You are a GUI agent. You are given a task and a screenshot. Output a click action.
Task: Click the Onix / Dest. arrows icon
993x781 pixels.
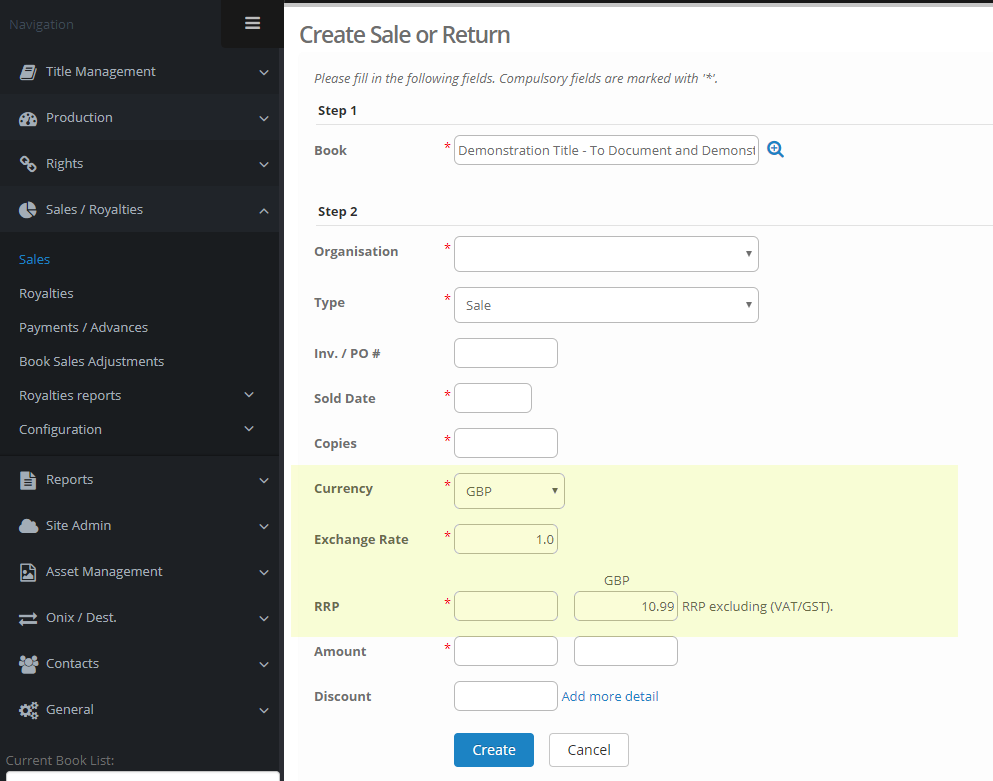28,618
